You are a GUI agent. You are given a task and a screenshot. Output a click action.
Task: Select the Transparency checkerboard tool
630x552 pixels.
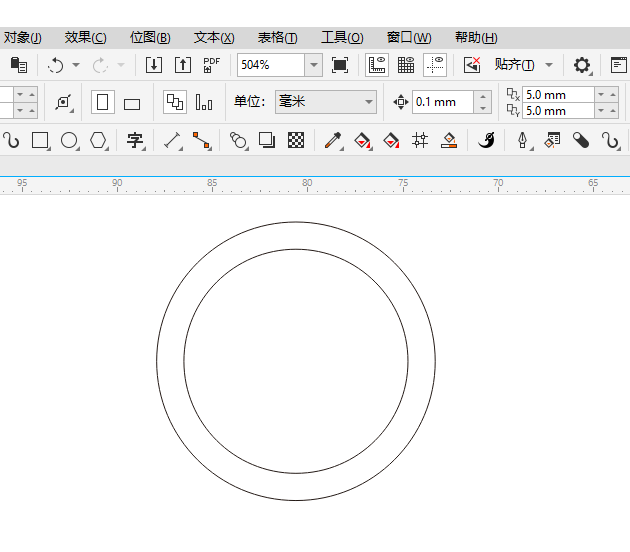coord(296,140)
